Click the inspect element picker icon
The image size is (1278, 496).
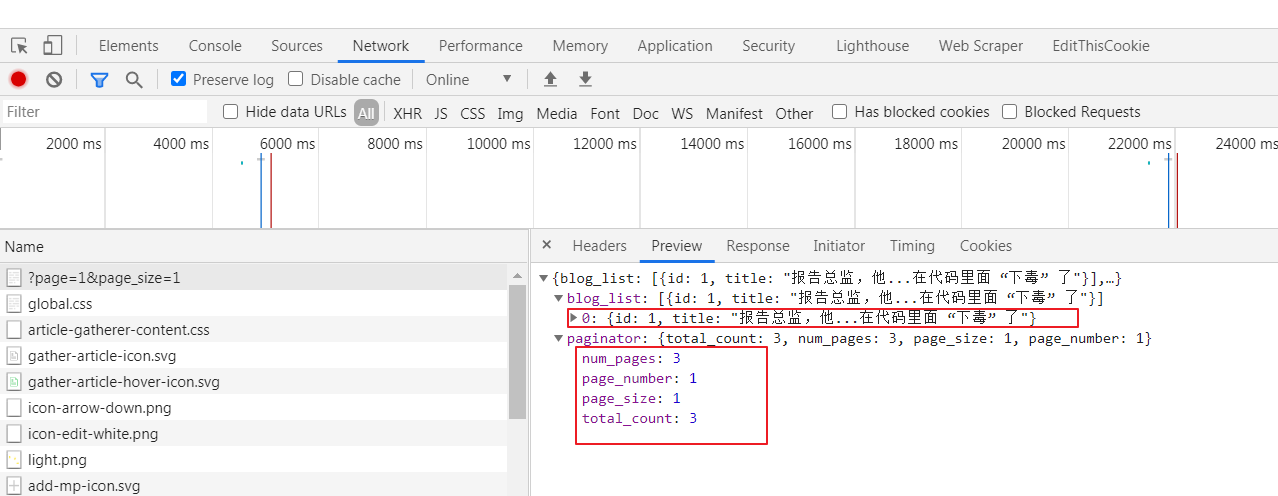pos(19,46)
